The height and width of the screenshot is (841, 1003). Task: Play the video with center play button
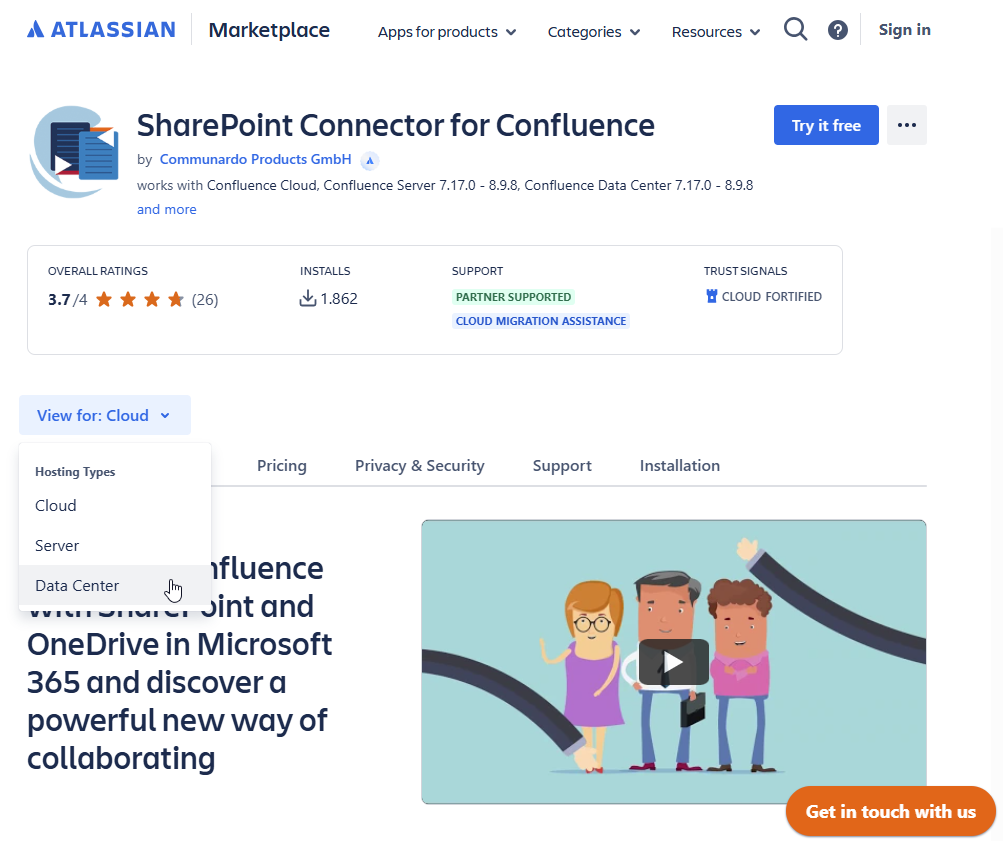pos(673,662)
